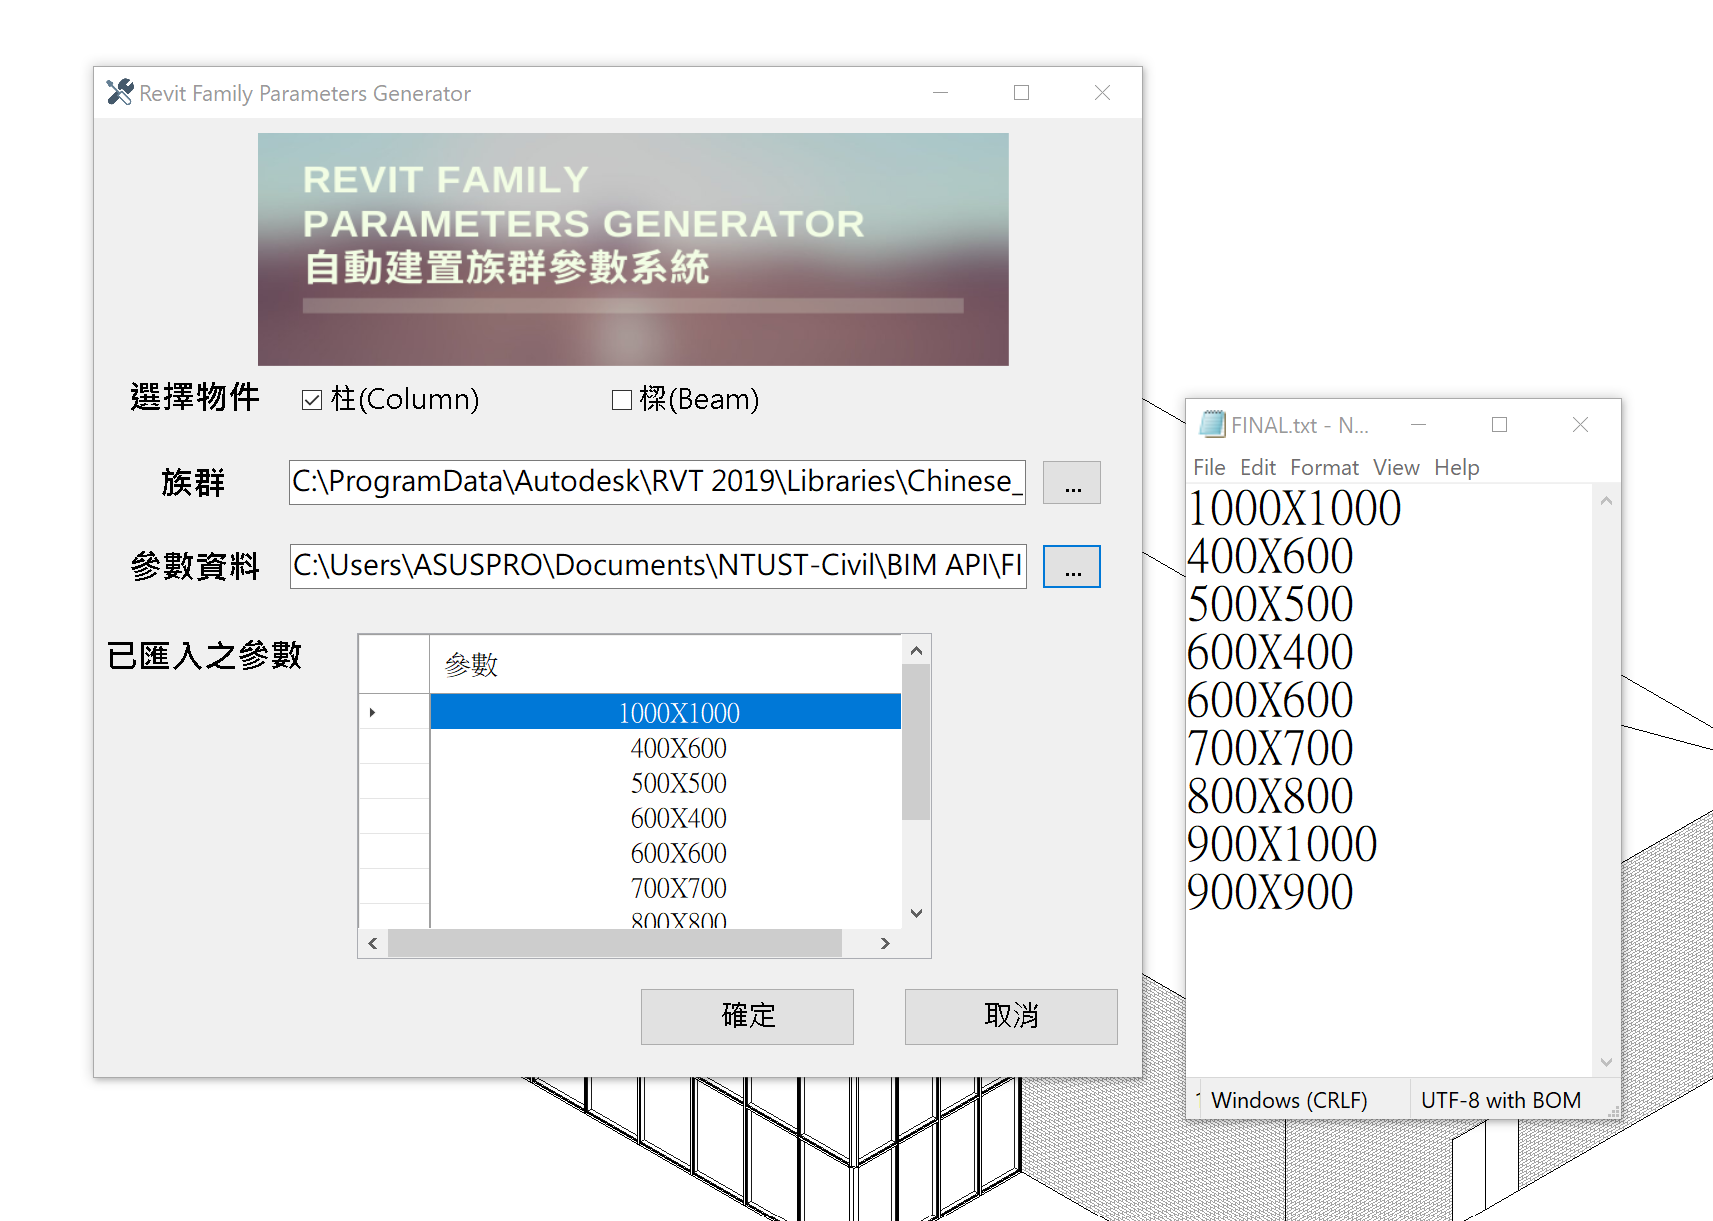Maximize the Revit Family Parameters Generator window
1713x1221 pixels.
pos(1021,93)
